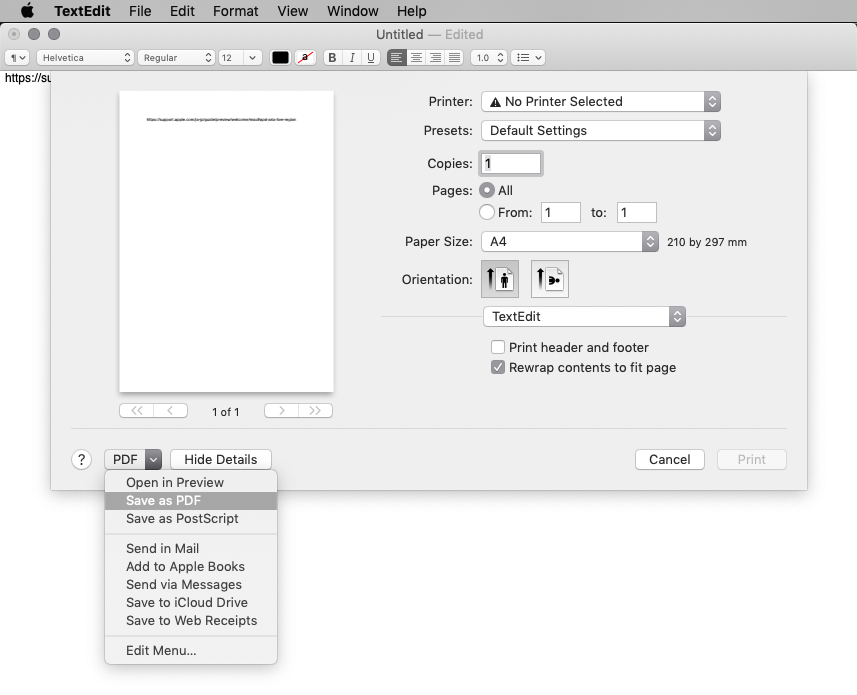Viewport: 857px width, 695px height.
Task: Click the help question mark button
Action: (x=82, y=460)
